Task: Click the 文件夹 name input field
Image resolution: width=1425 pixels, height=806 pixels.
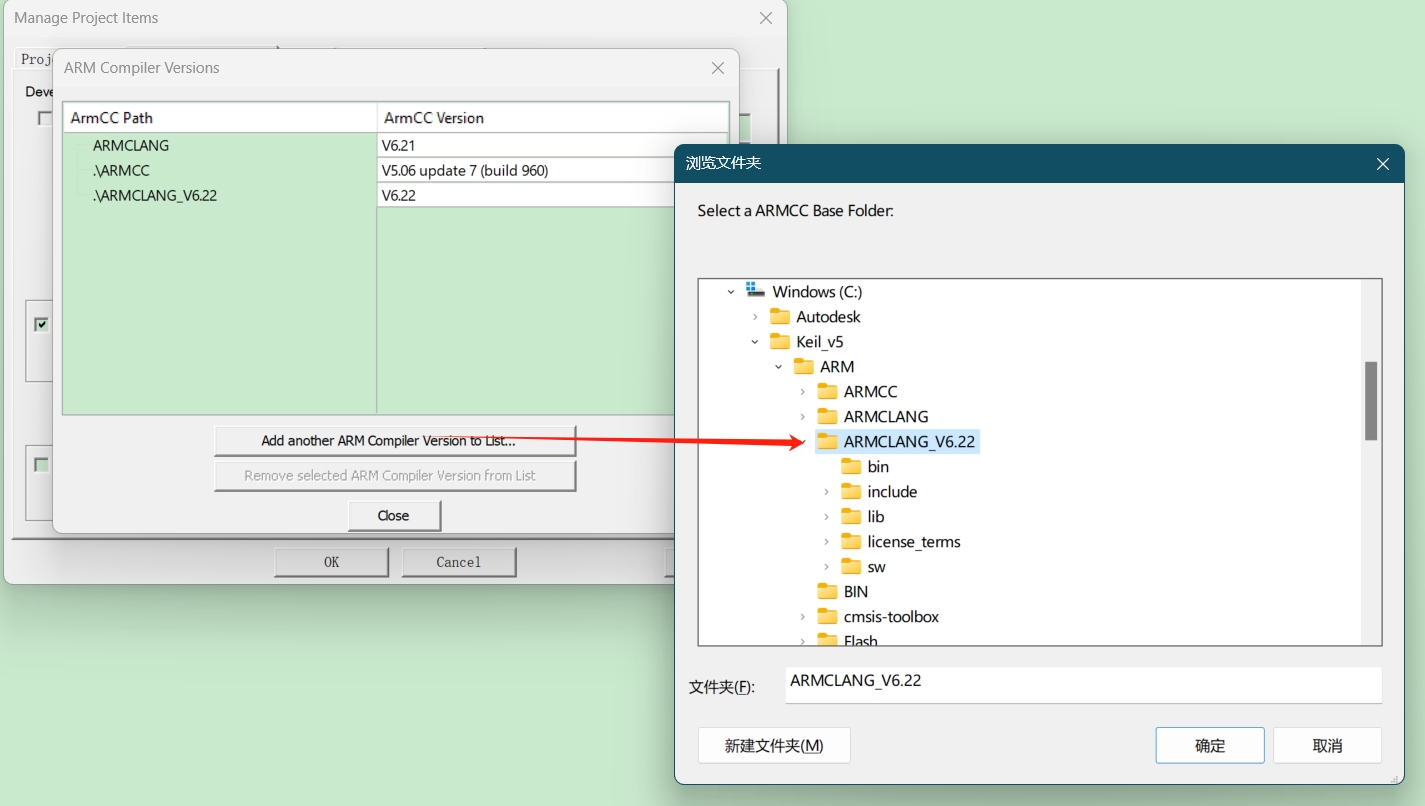Action: click(x=1083, y=686)
